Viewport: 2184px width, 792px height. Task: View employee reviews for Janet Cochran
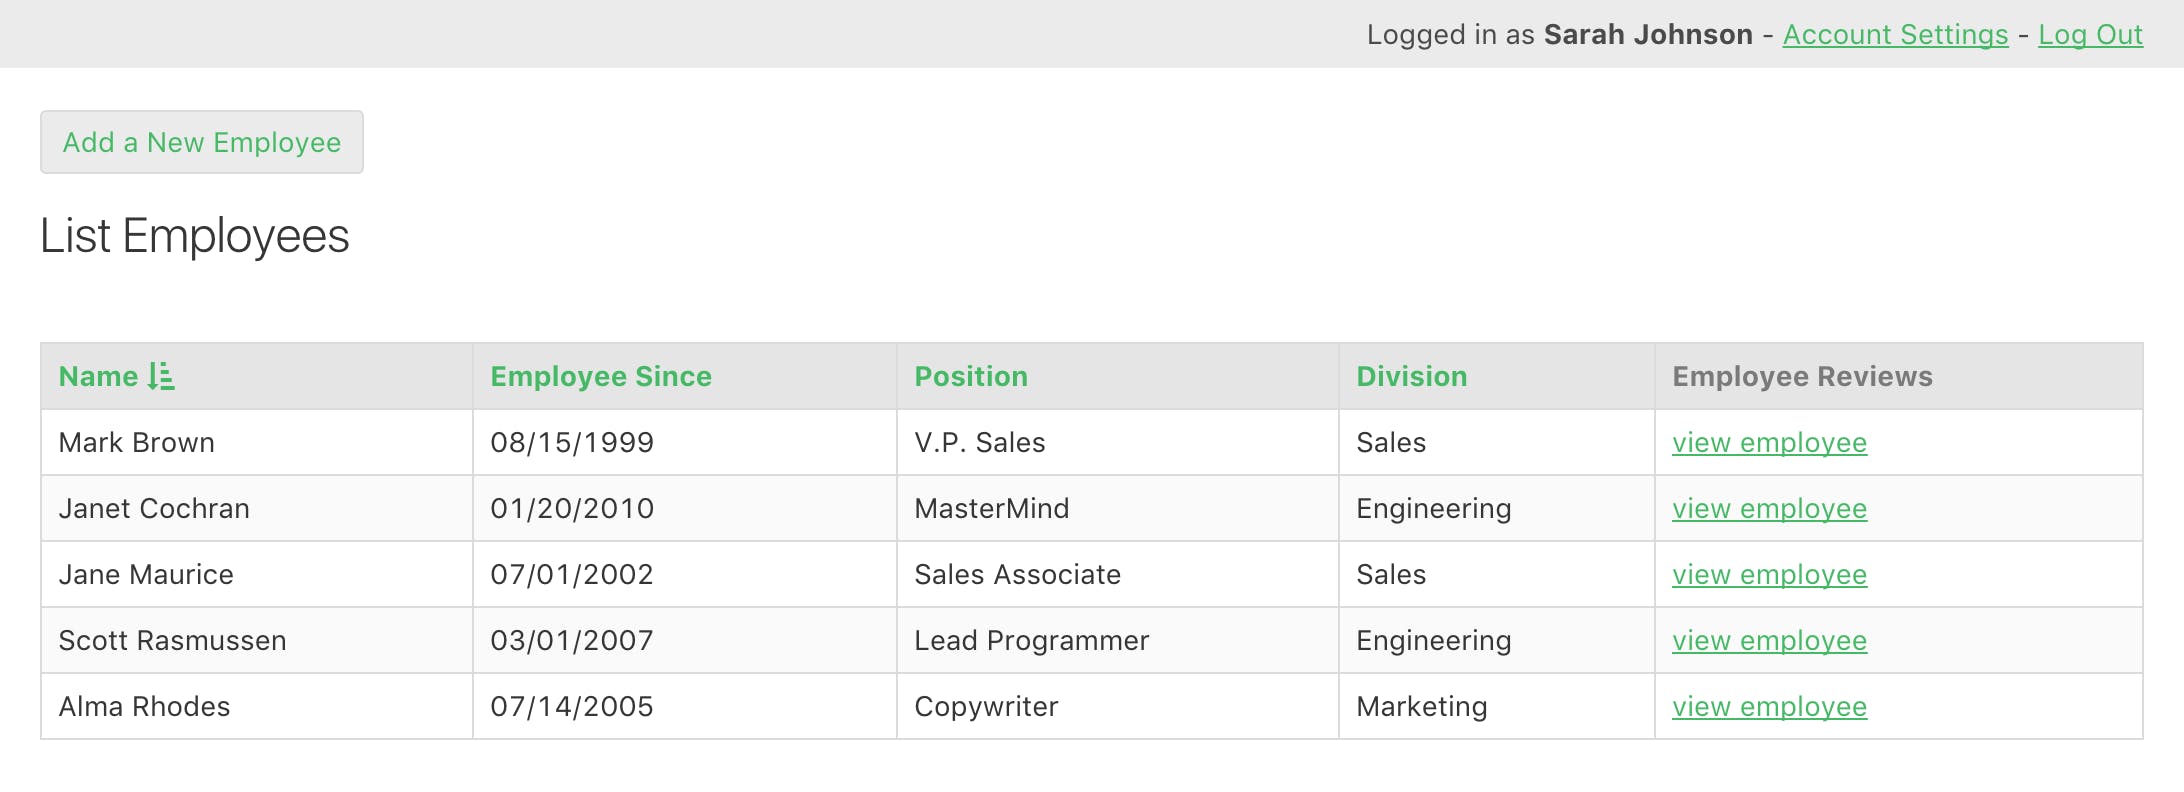click(x=1769, y=509)
